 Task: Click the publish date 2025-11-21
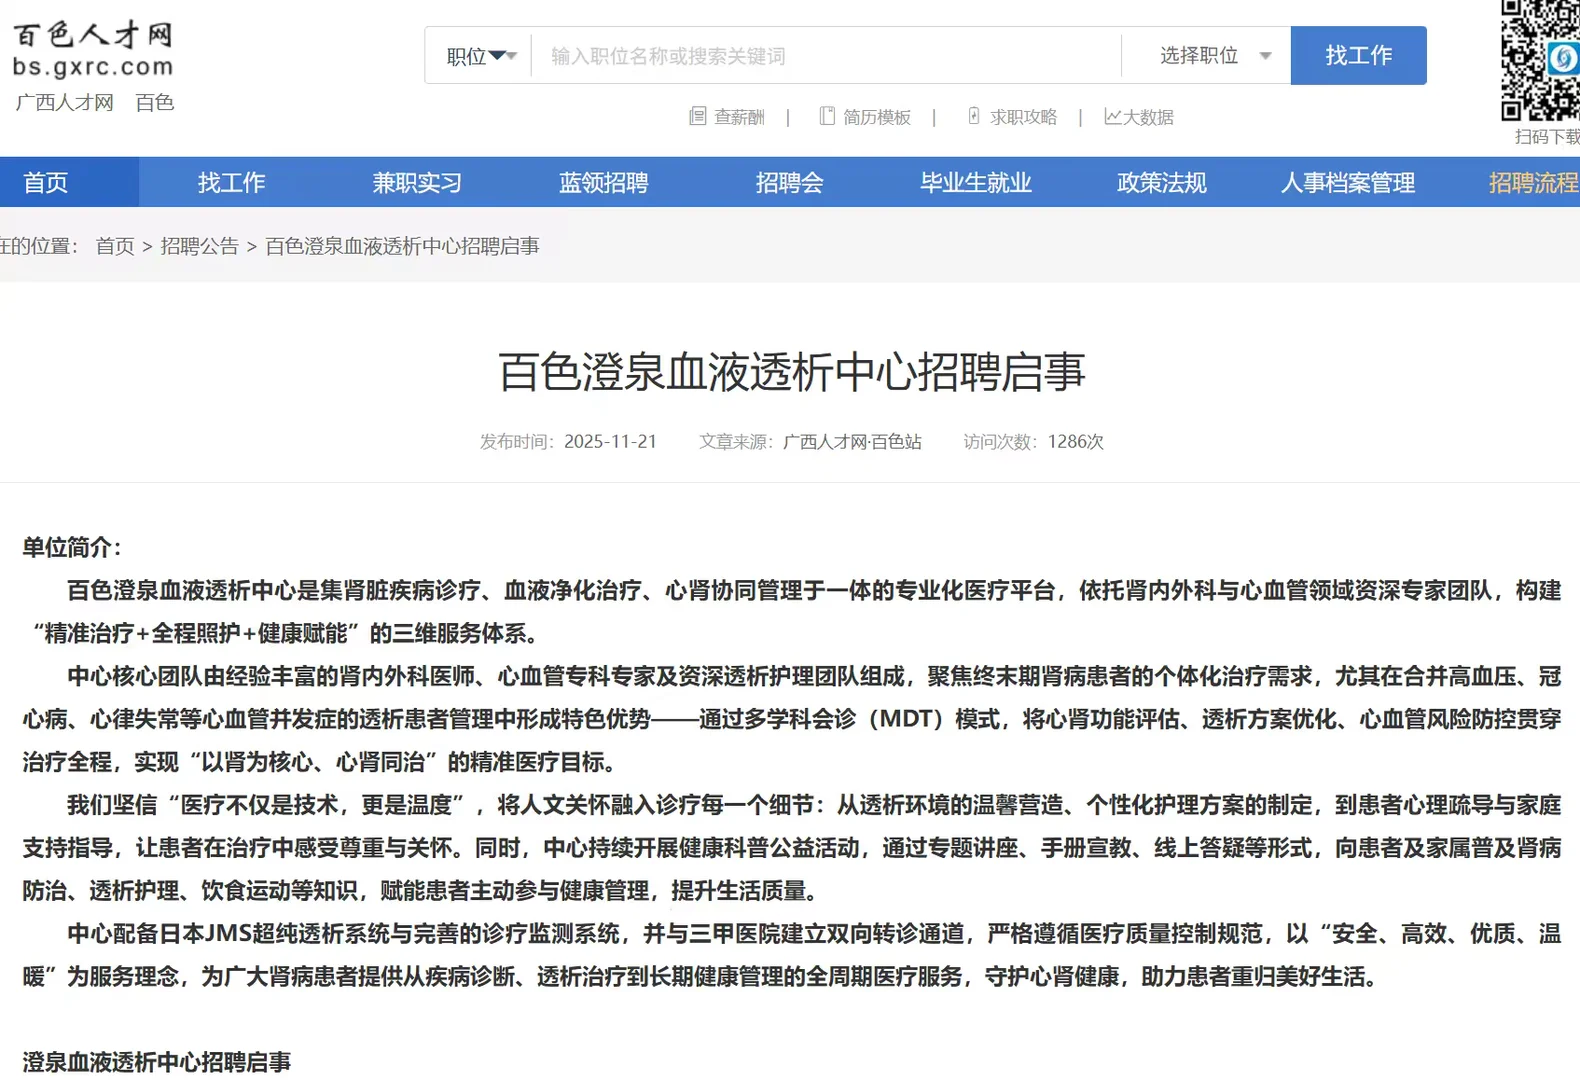[x=610, y=441]
